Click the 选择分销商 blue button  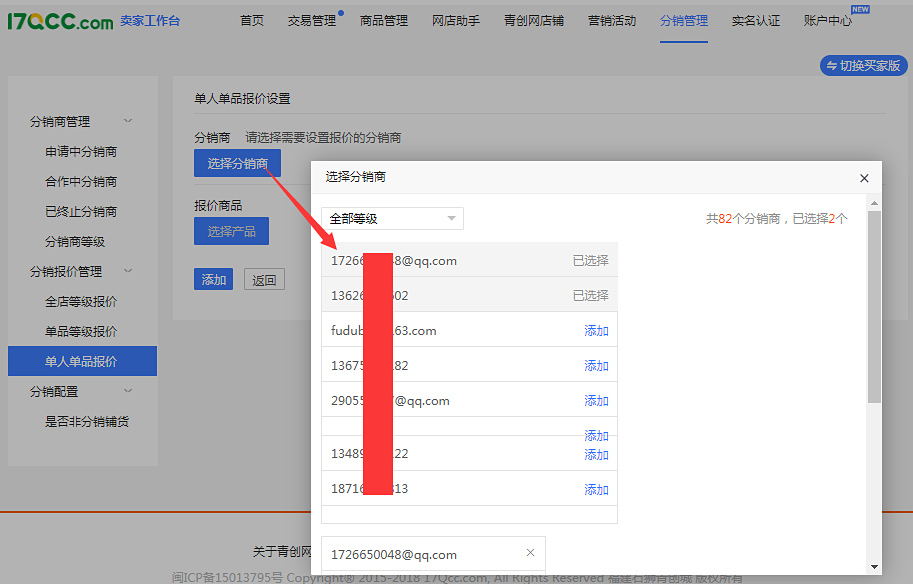pyautogui.click(x=237, y=162)
